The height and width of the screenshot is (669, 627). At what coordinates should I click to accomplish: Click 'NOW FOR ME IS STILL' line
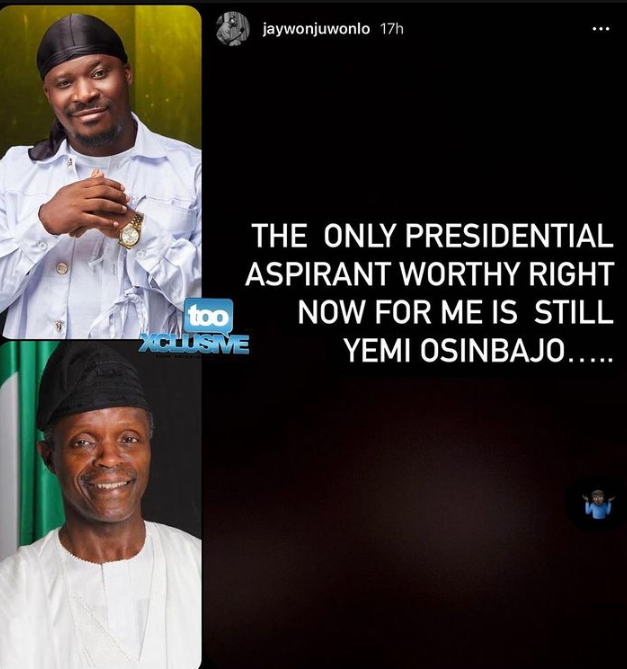click(x=455, y=312)
